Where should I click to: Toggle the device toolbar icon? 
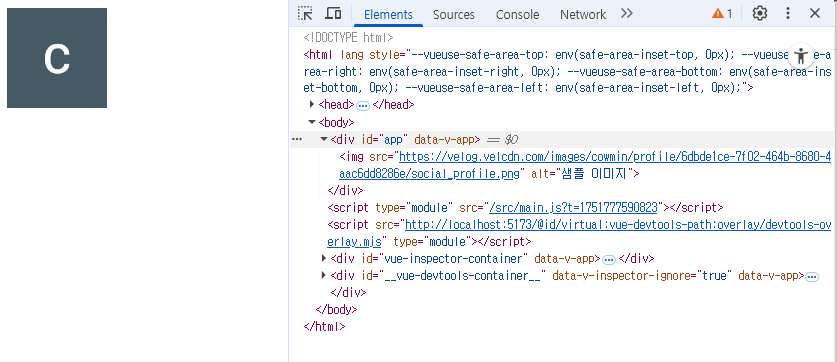pyautogui.click(x=334, y=14)
